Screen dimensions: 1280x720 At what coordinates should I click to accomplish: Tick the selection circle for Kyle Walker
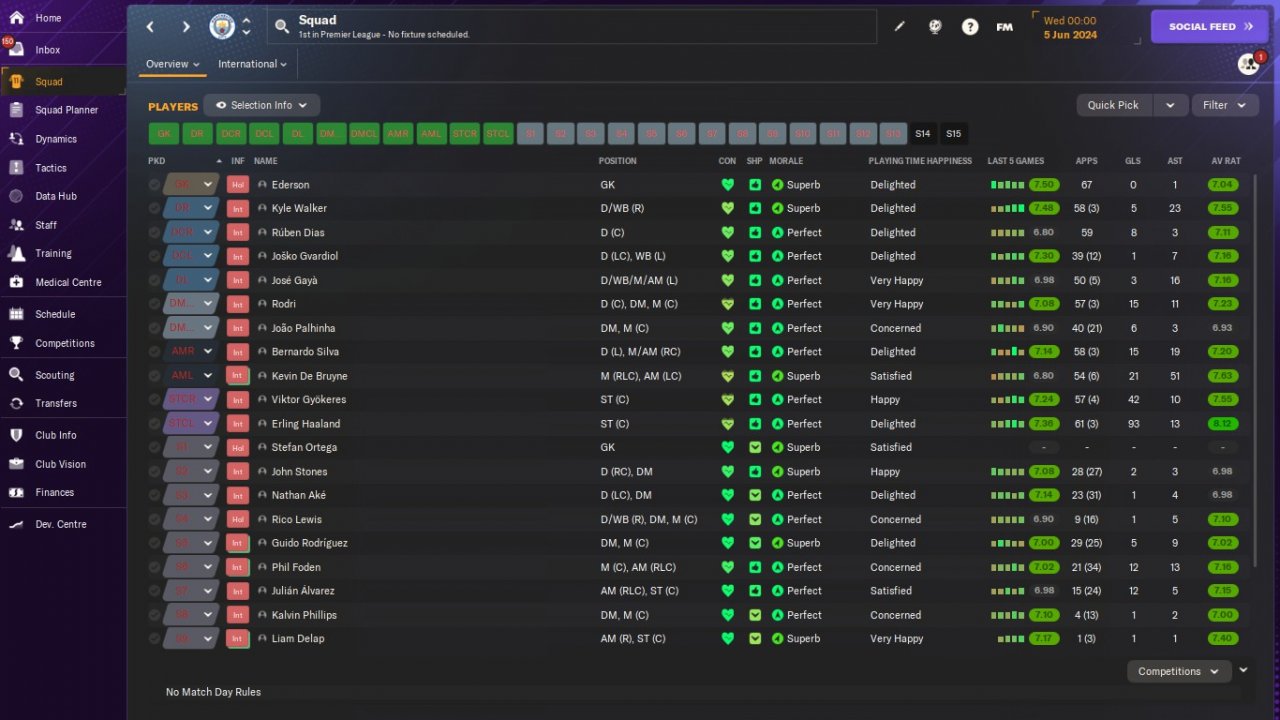pyautogui.click(x=154, y=208)
